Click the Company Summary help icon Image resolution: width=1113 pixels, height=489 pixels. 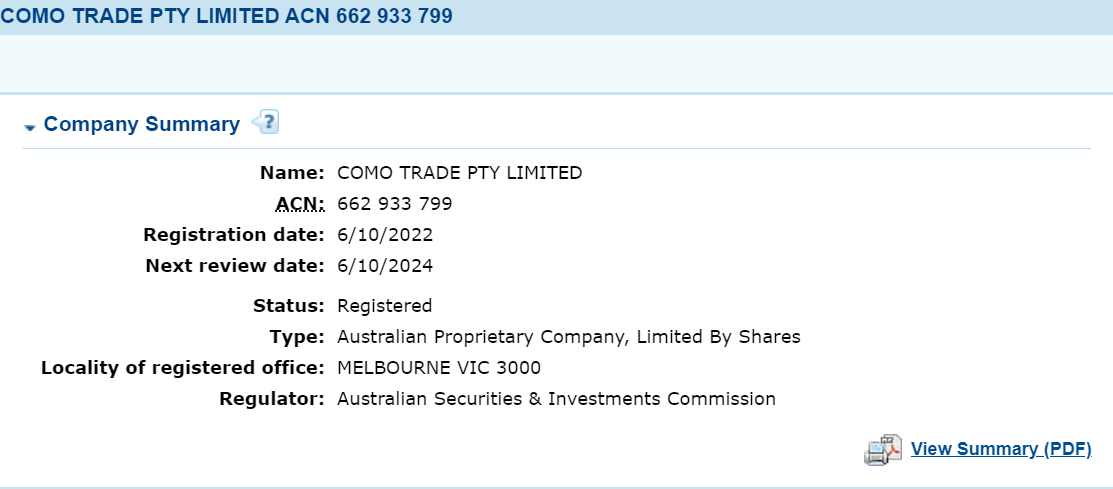coord(265,122)
